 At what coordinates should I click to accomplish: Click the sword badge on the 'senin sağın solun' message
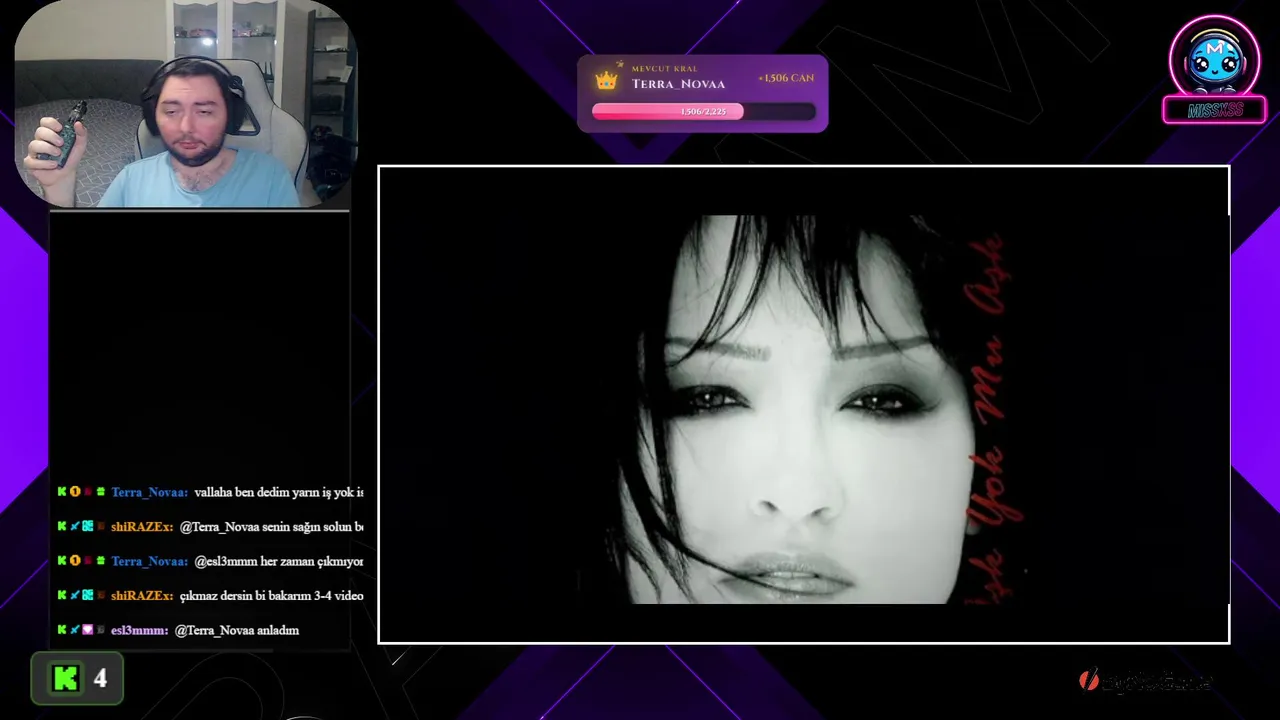pyautogui.click(x=75, y=527)
